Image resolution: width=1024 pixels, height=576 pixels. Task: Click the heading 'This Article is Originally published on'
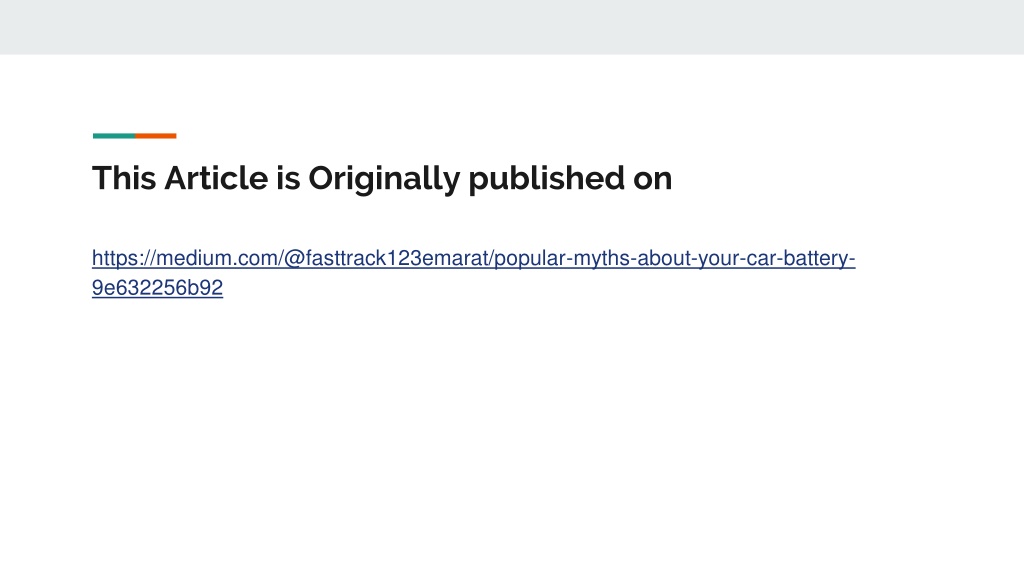click(x=382, y=178)
